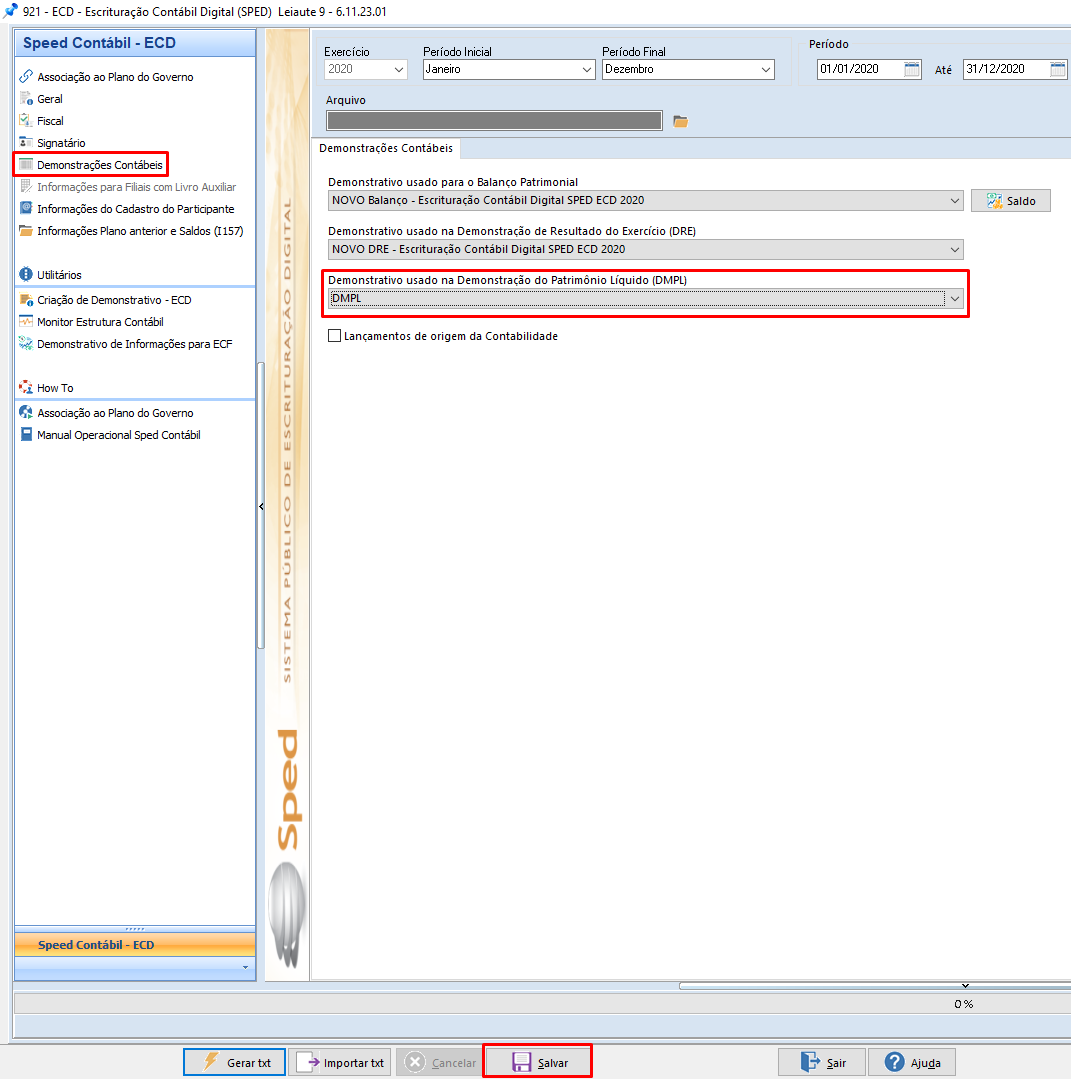
Task: Click the pin icon in the title bar
Action: 10,11
